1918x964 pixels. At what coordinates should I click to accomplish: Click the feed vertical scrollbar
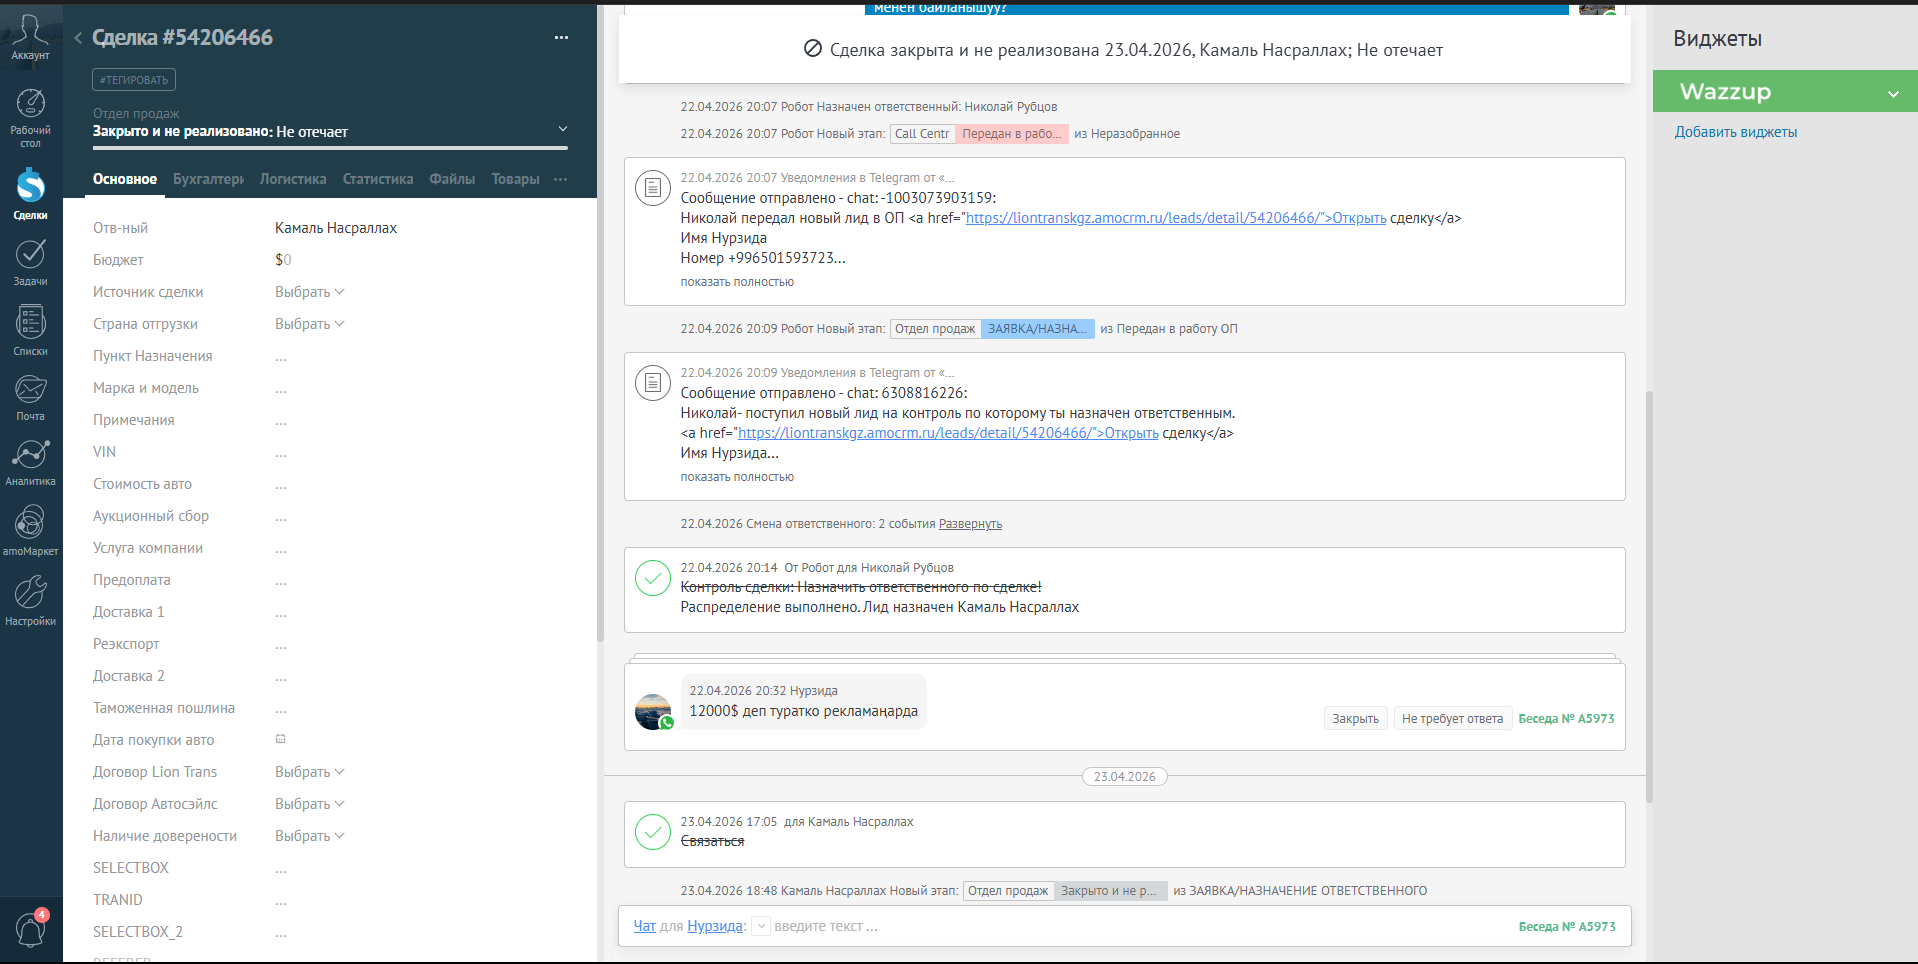(1649, 596)
